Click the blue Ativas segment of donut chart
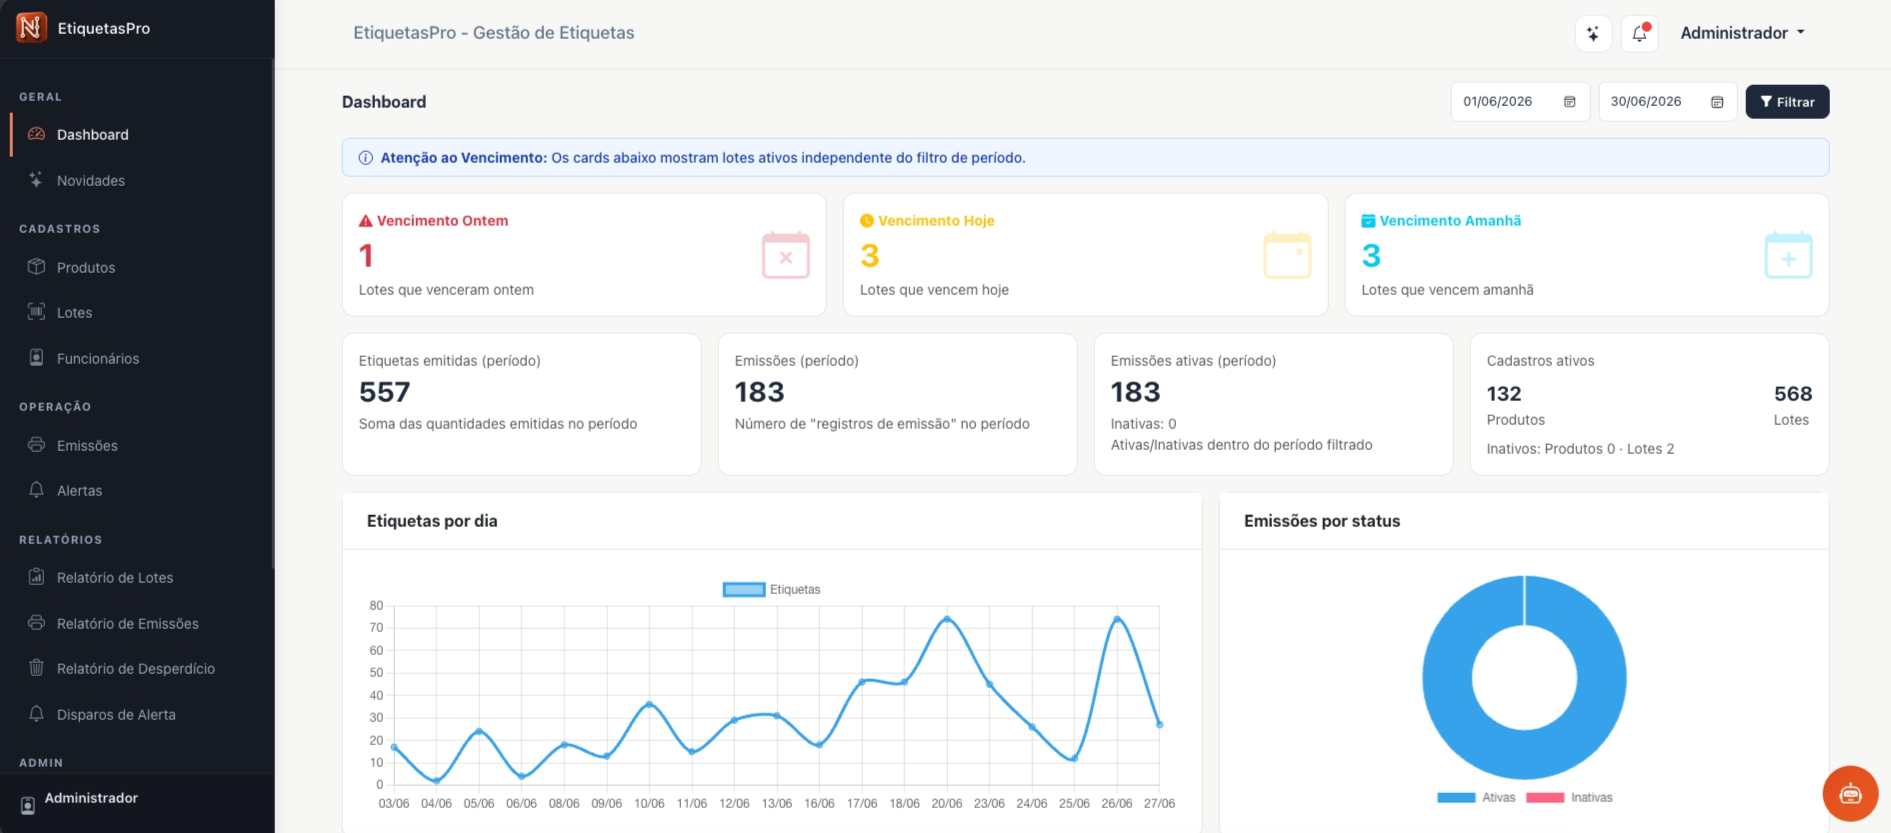1891x833 pixels. pos(1448,677)
